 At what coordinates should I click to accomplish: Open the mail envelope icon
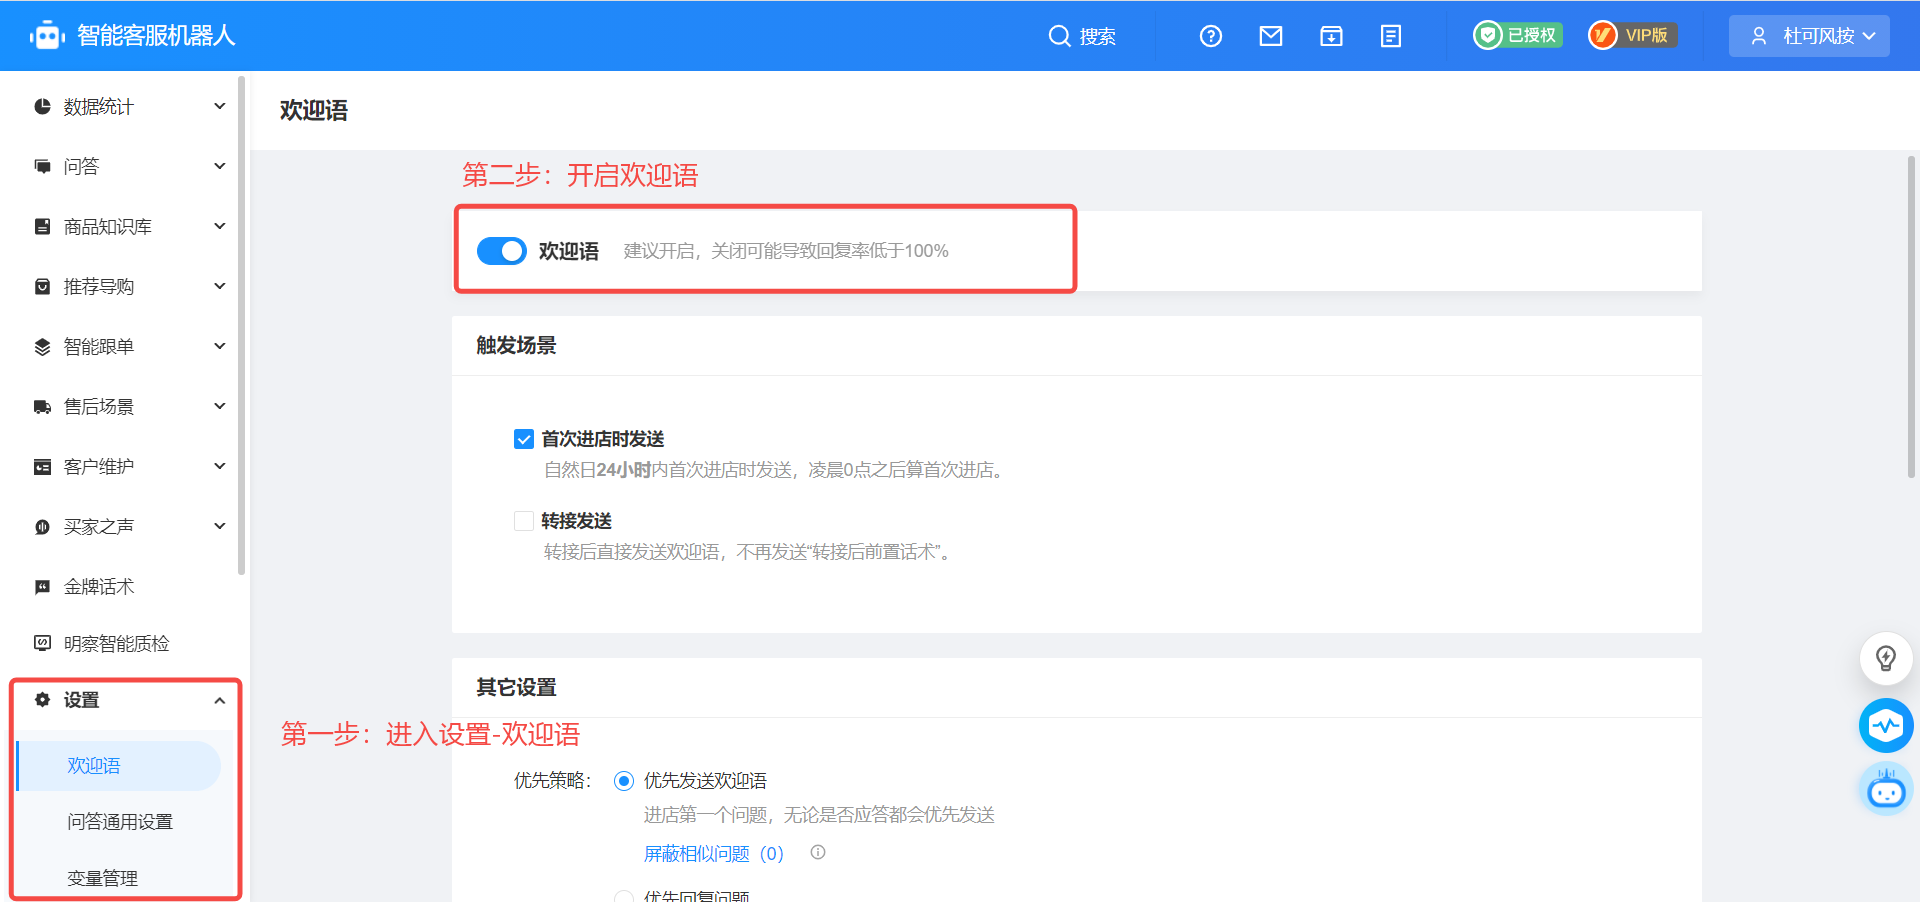pyautogui.click(x=1271, y=36)
